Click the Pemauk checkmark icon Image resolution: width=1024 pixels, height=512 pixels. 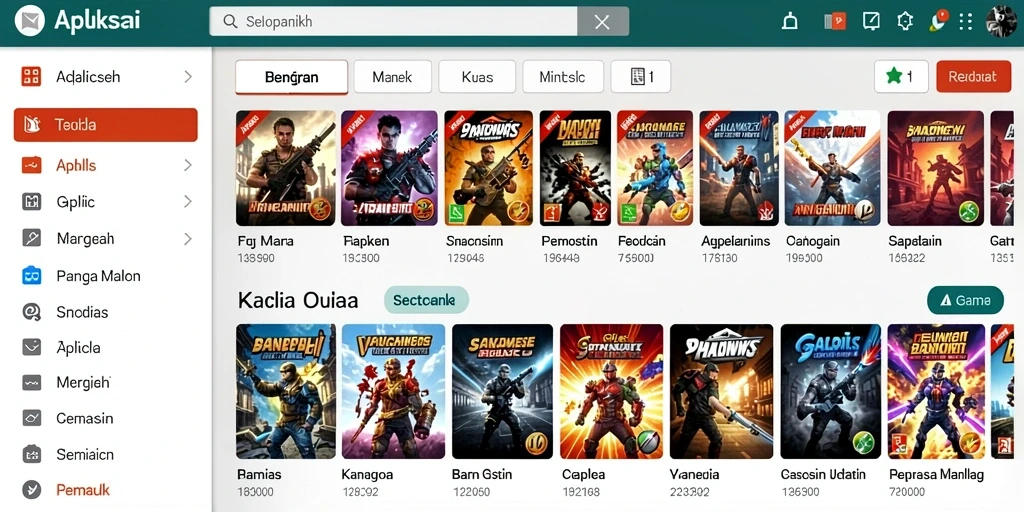31,489
